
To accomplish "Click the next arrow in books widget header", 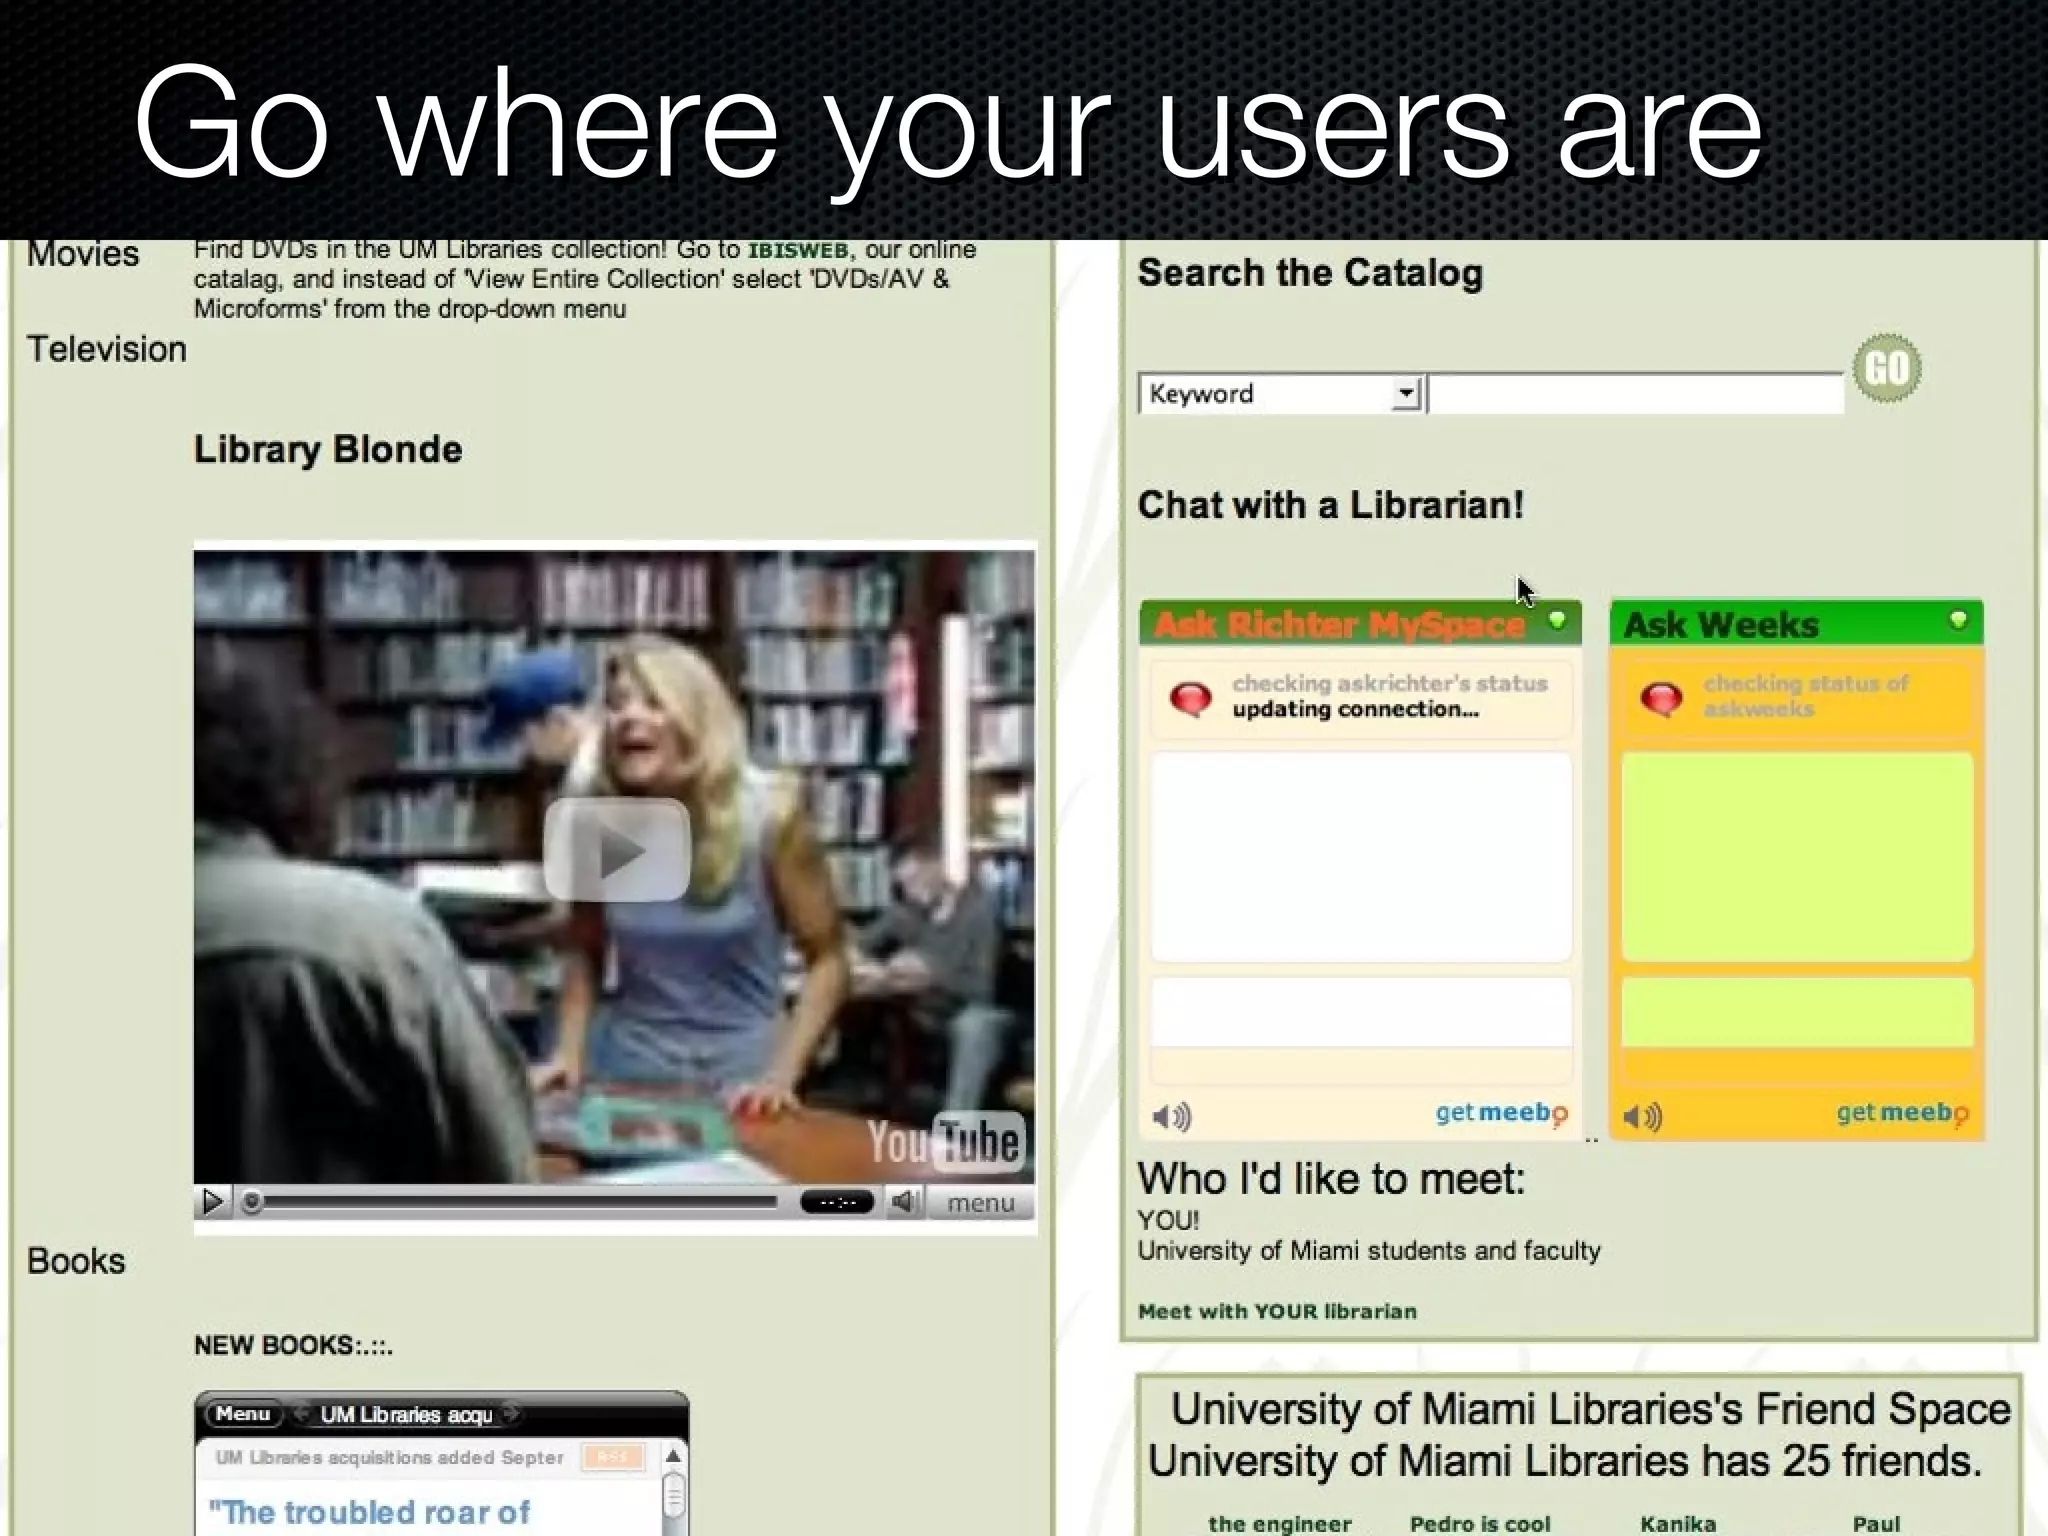I will click(511, 1414).
